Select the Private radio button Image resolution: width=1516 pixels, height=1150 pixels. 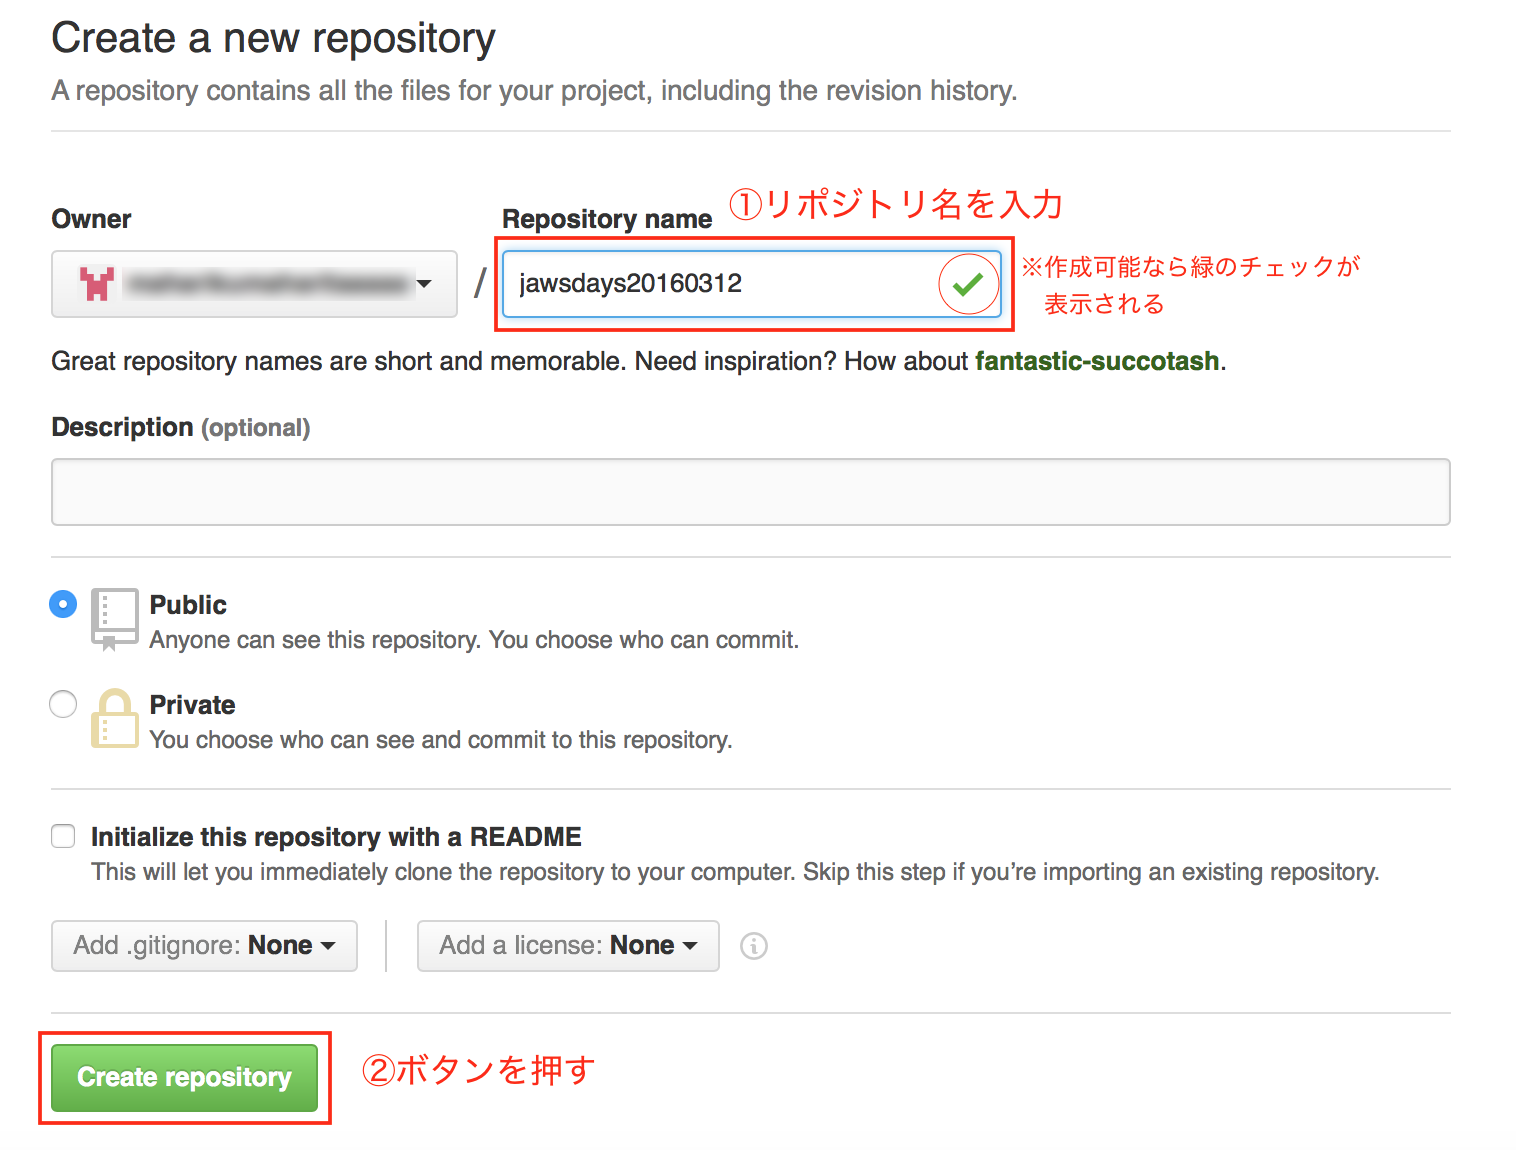pyautogui.click(x=62, y=704)
